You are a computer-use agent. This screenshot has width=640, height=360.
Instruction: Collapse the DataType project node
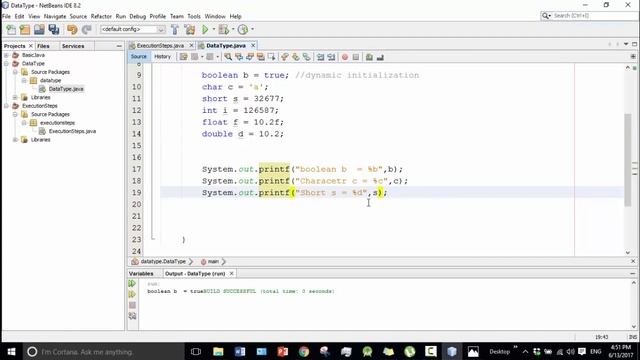click(7, 64)
